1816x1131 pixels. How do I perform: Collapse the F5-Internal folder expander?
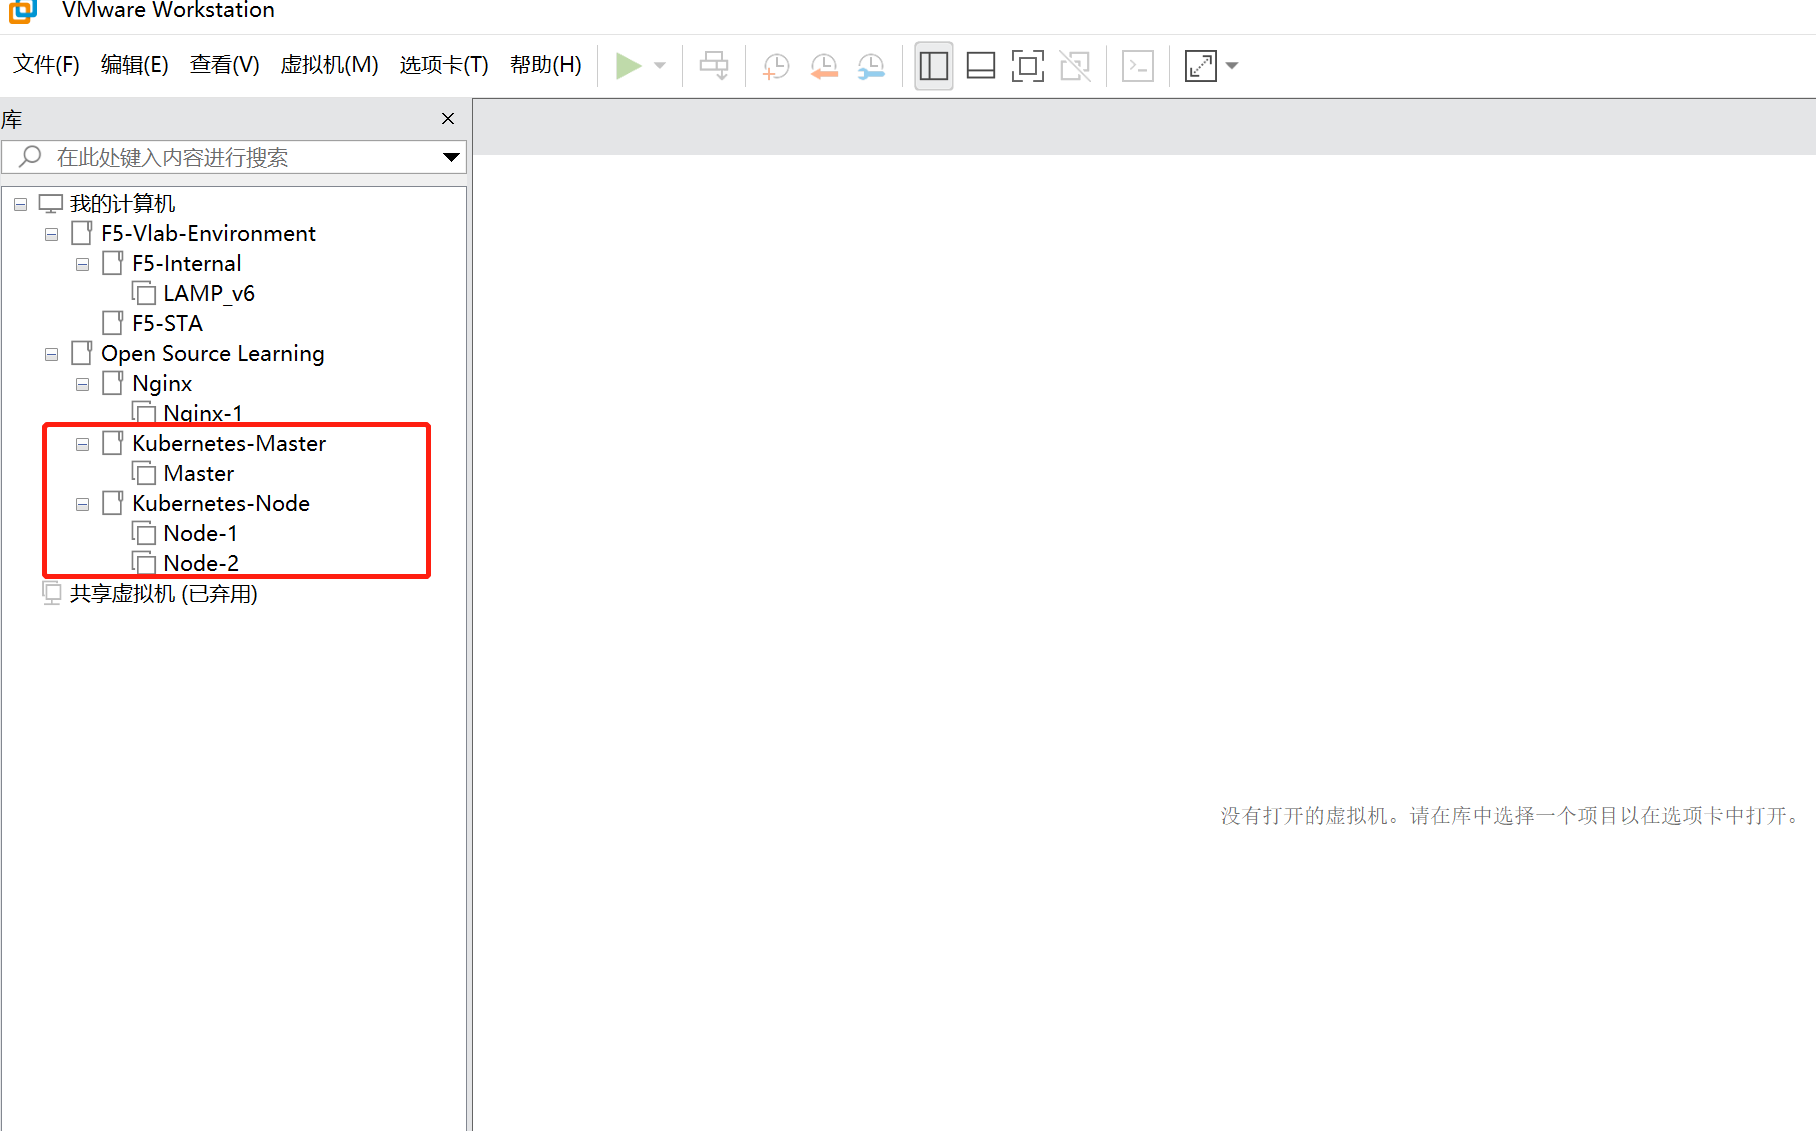coord(82,264)
